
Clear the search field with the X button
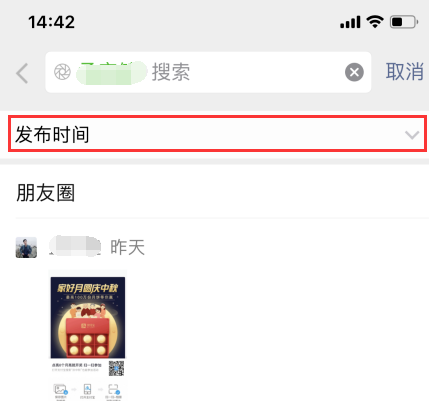pyautogui.click(x=354, y=72)
